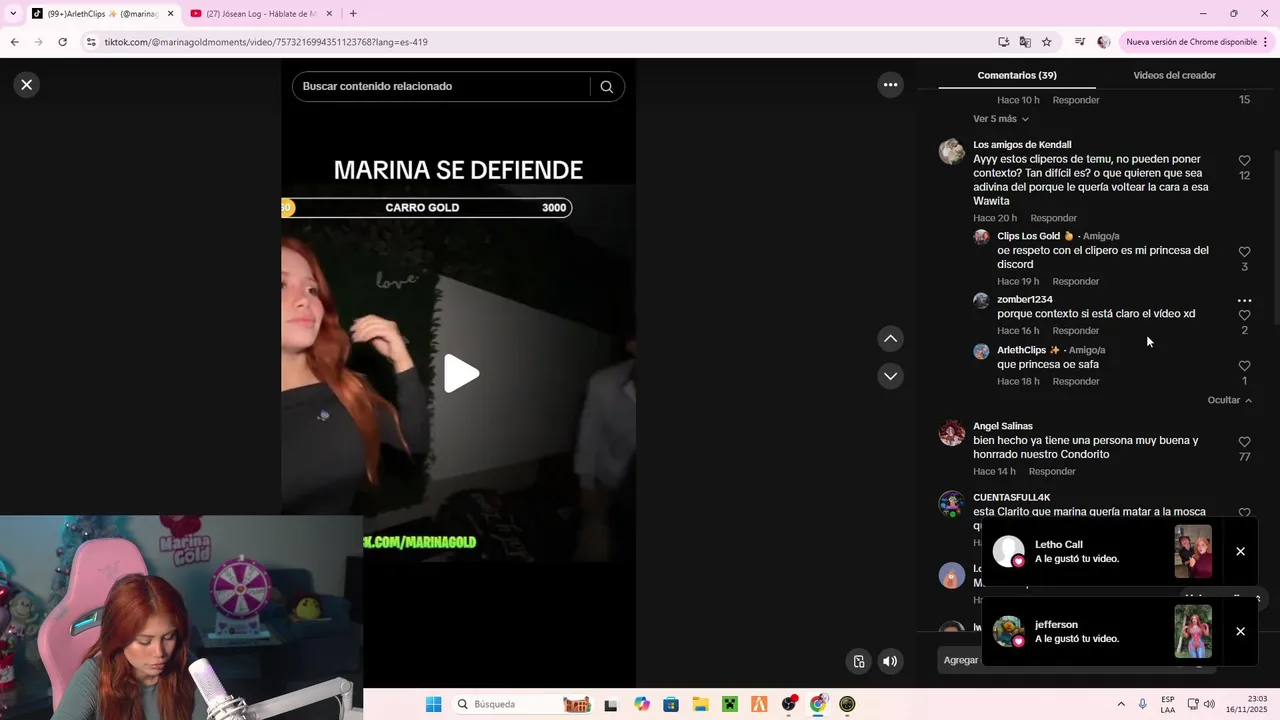The height and width of the screenshot is (720, 1280).
Task: Reply to ArlethClips' comment
Action: pyautogui.click(x=1075, y=381)
